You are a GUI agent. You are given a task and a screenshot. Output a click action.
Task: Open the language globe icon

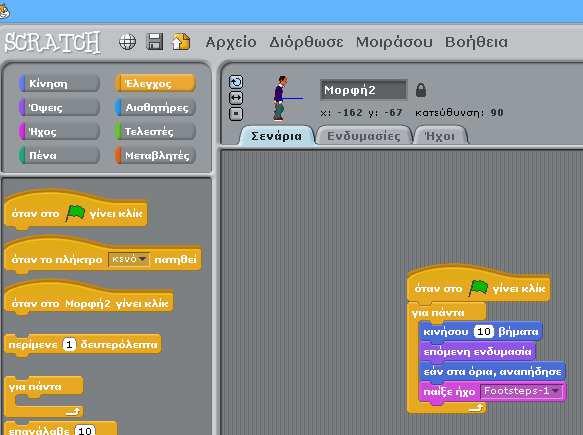127,42
